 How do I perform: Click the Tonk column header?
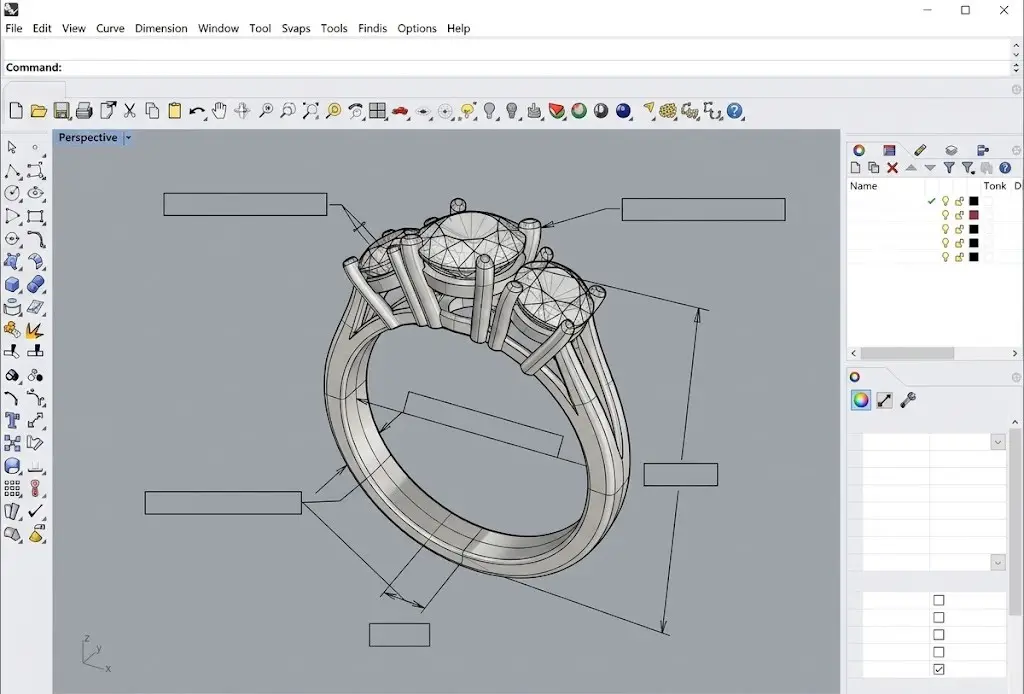(x=995, y=186)
